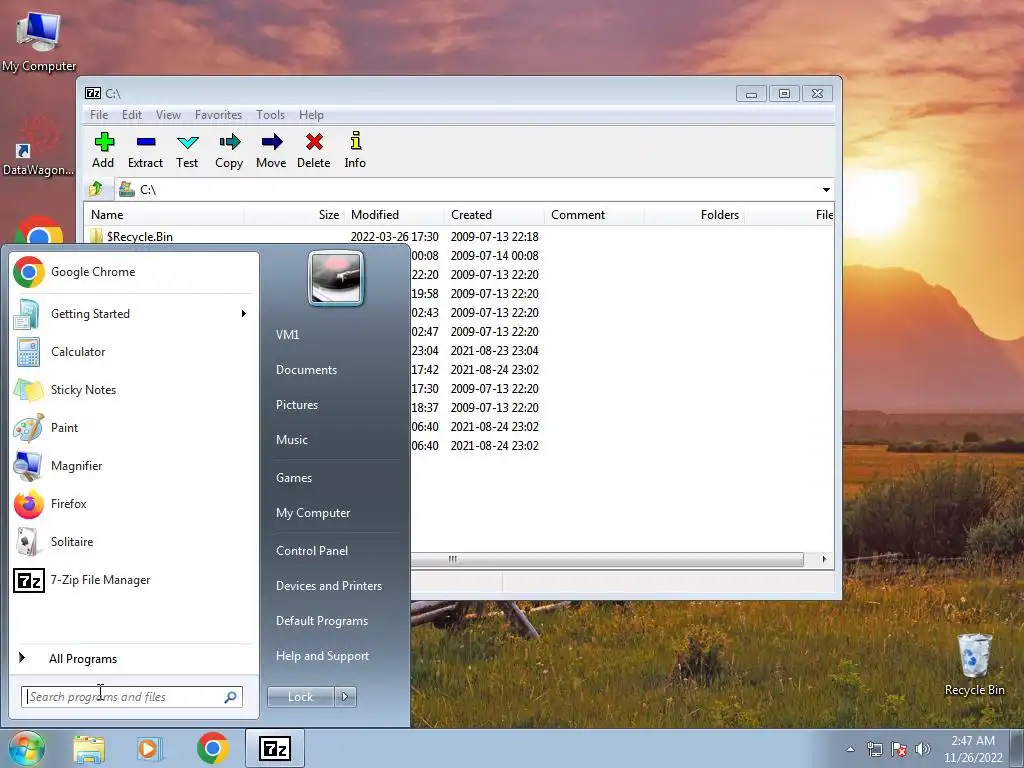
Task: Open Documents from Start menu right pane
Action: (x=306, y=370)
